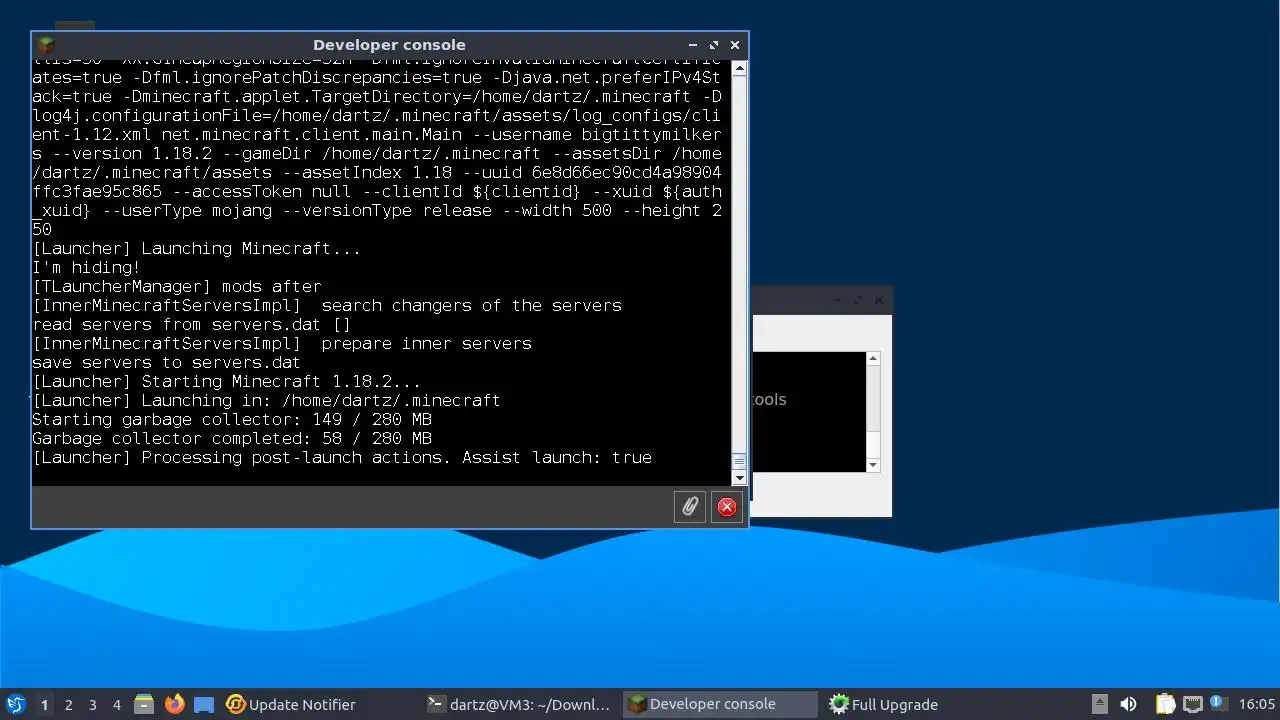Click the red stop-process X button
Screen dimensions: 1280x720
point(727,507)
